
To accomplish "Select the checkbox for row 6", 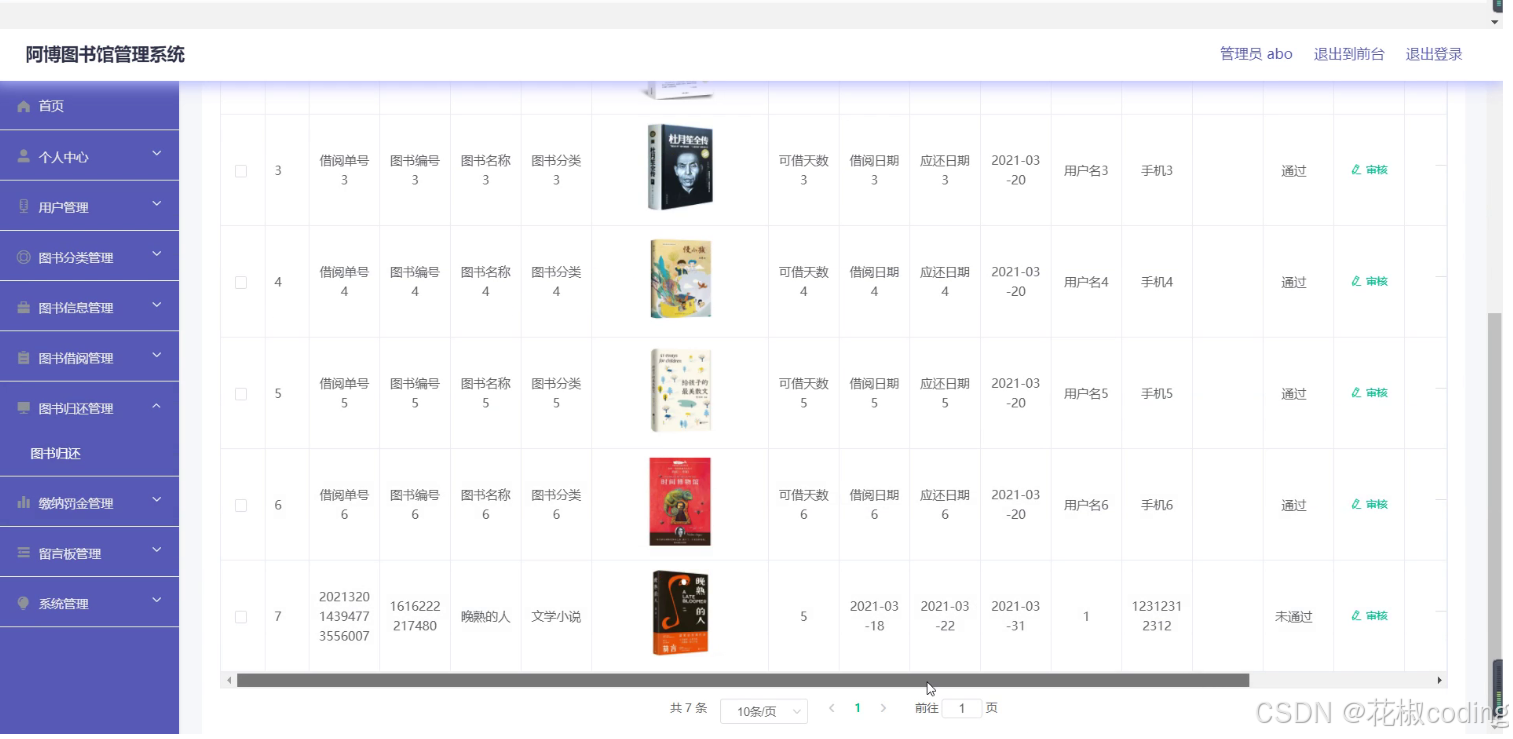I will [241, 506].
